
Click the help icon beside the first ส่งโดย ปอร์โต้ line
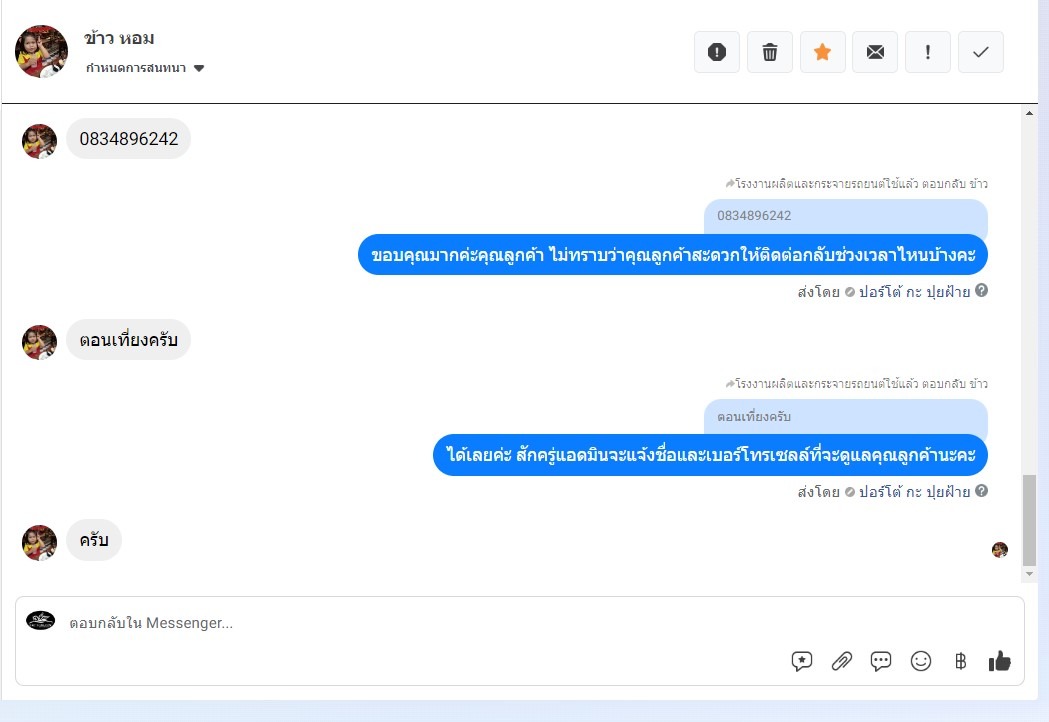click(981, 290)
